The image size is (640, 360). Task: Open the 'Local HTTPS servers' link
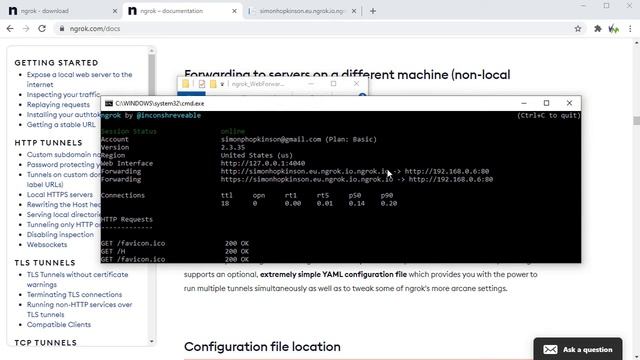coord(60,195)
